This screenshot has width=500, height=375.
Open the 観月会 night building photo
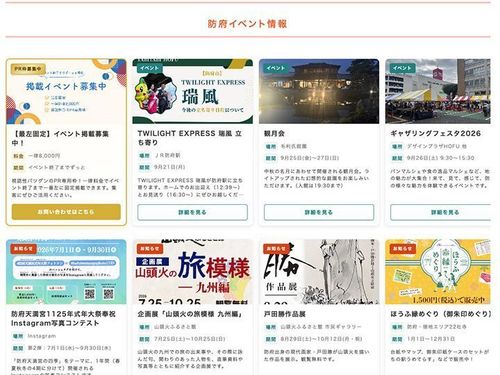tap(319, 92)
